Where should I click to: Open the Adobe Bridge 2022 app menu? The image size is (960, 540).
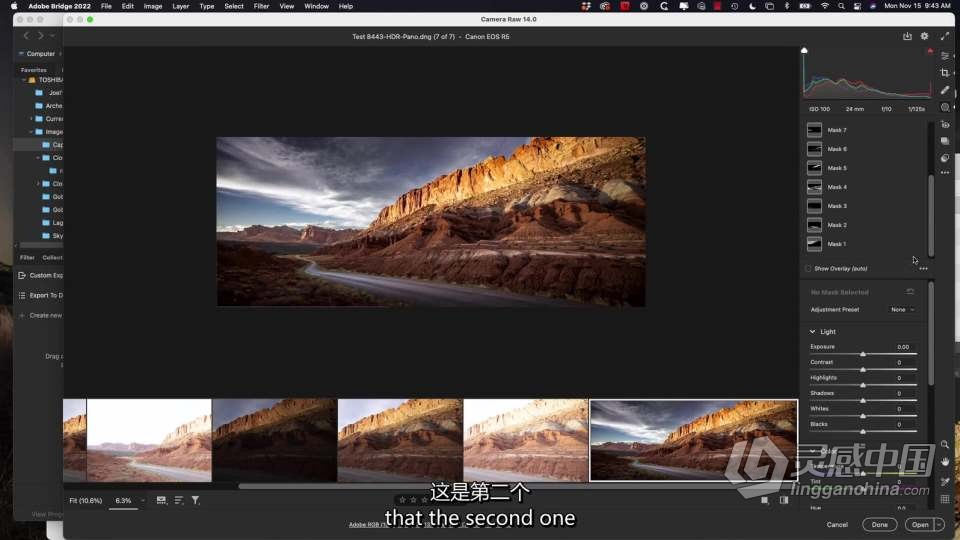coord(59,6)
